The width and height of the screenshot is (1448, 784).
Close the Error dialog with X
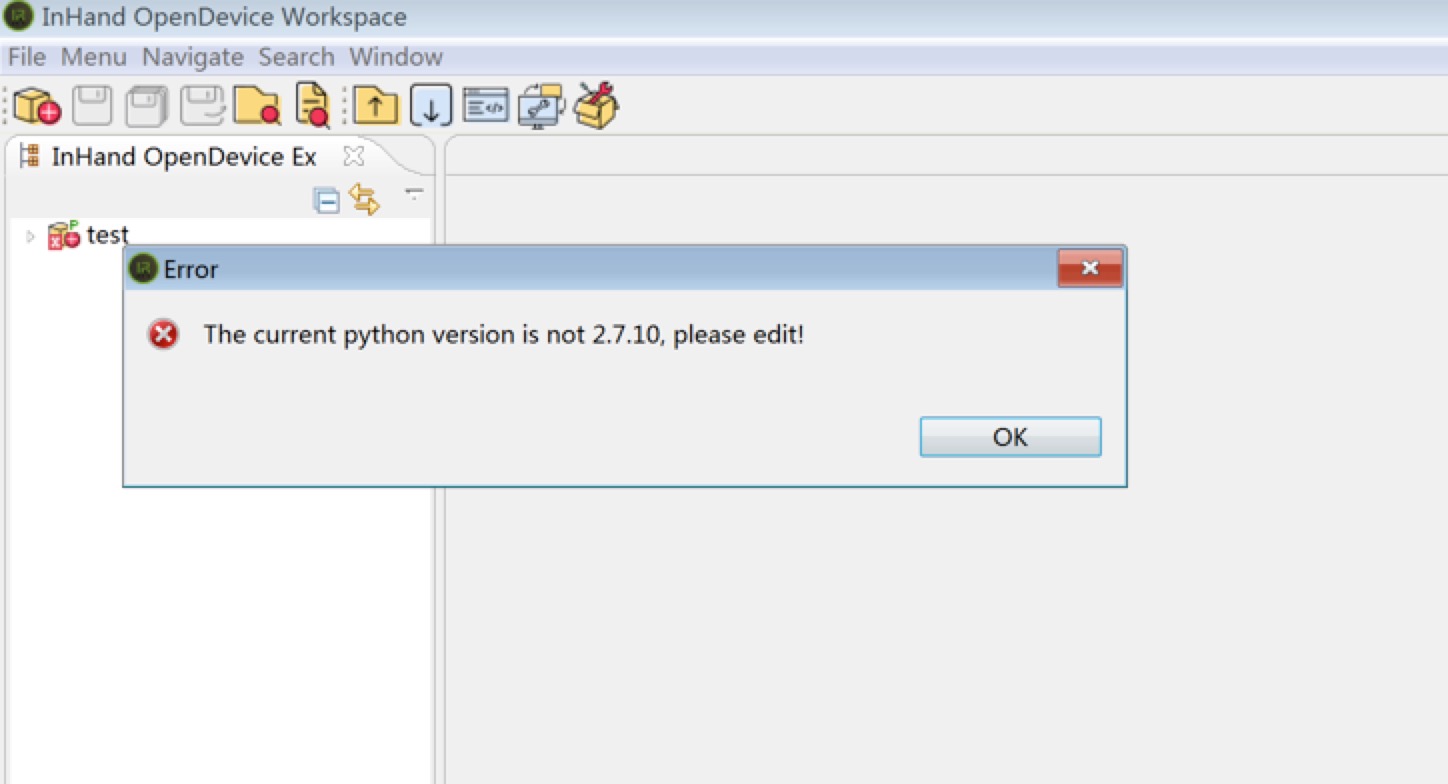coord(1090,268)
